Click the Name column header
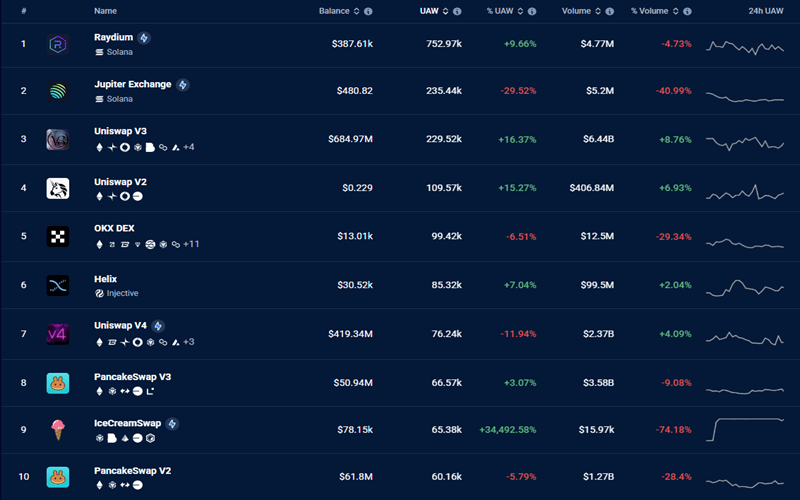The height and width of the screenshot is (500, 800). (106, 11)
